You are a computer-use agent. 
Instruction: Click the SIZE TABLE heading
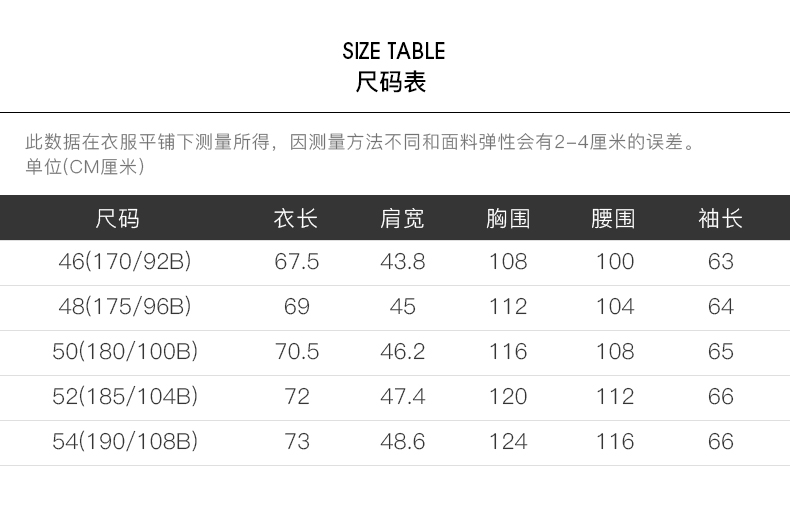[x=393, y=51]
